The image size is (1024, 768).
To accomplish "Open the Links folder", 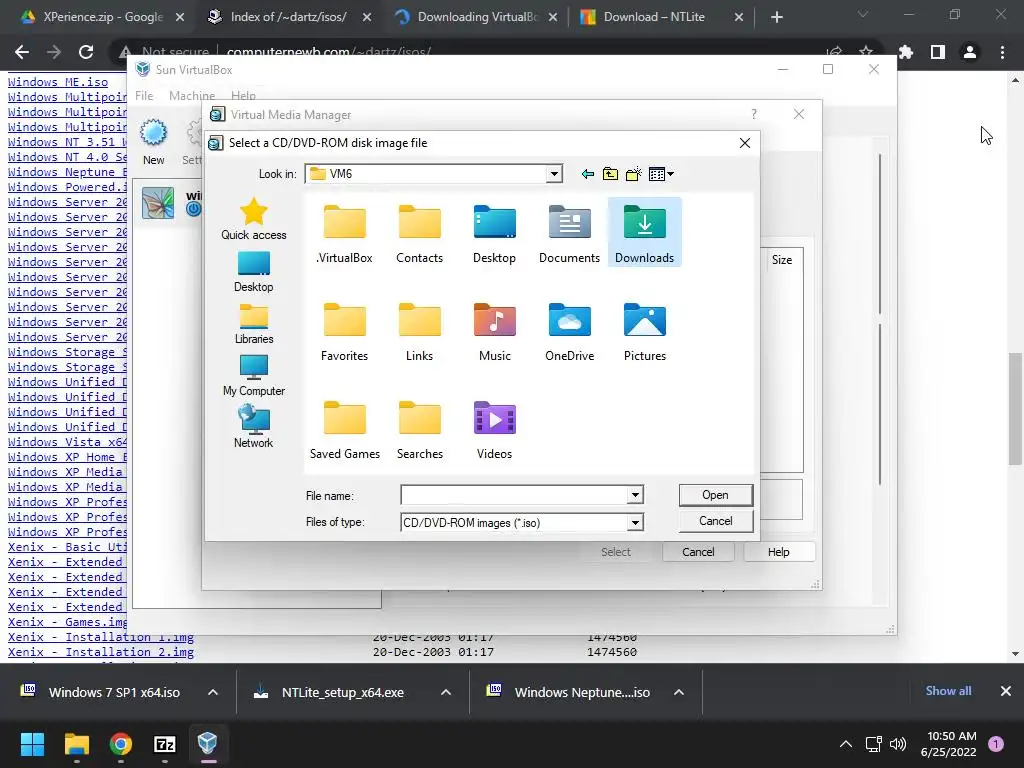I will click(x=419, y=331).
